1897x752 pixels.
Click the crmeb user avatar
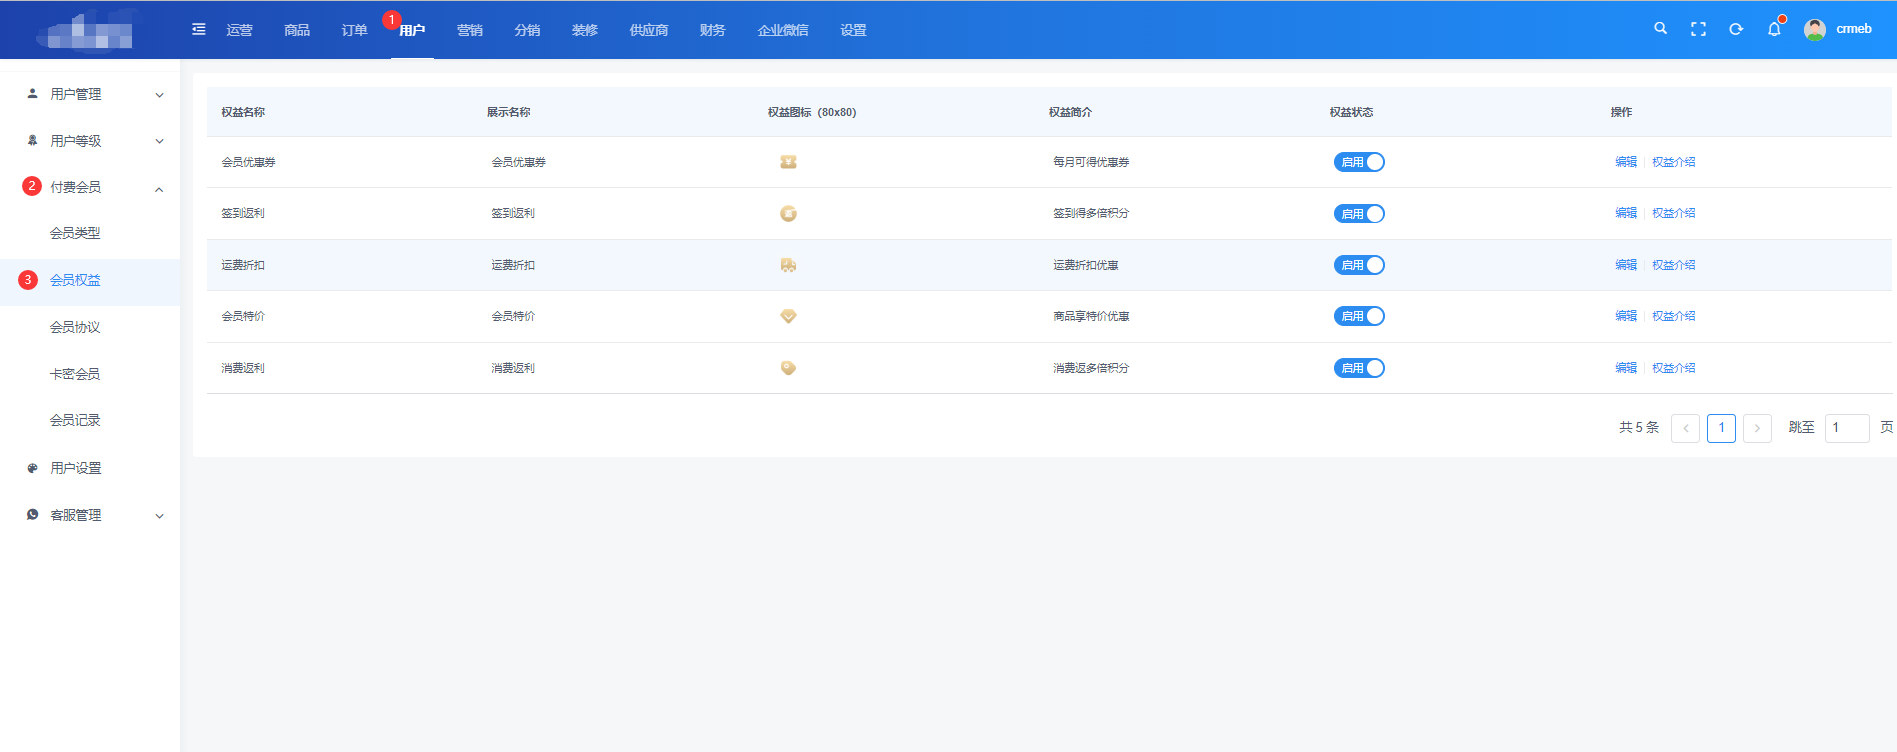coord(1814,29)
